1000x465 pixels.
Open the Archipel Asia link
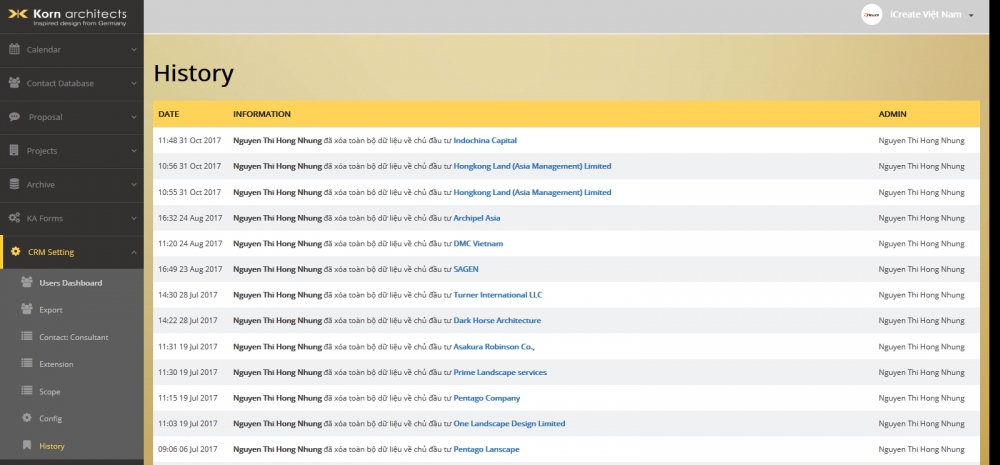[476, 218]
